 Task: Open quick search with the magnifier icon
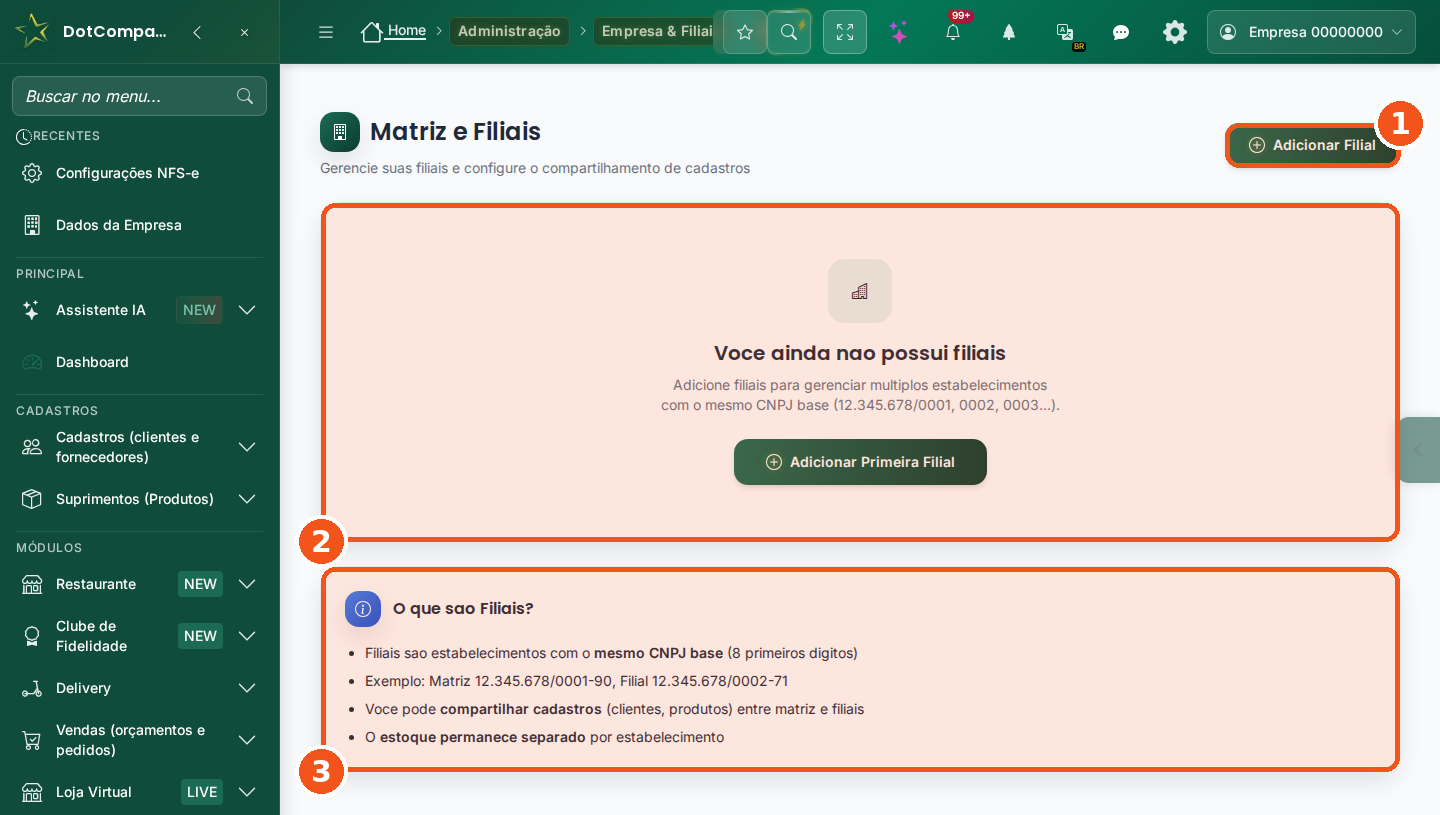coord(789,32)
